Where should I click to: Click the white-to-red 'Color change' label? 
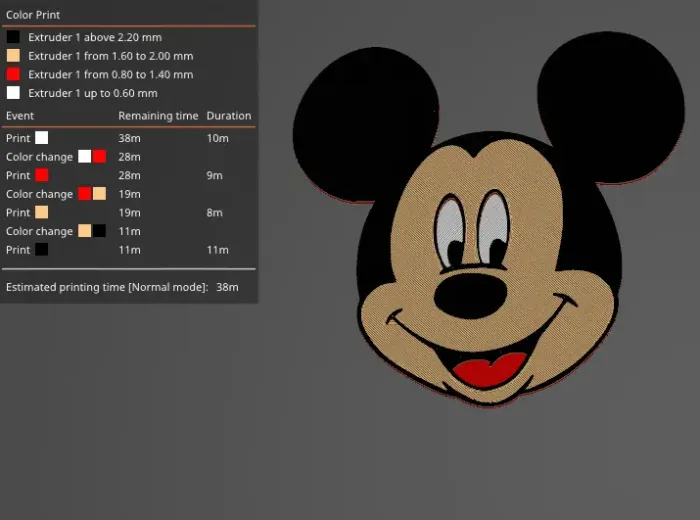pyautogui.click(x=39, y=157)
